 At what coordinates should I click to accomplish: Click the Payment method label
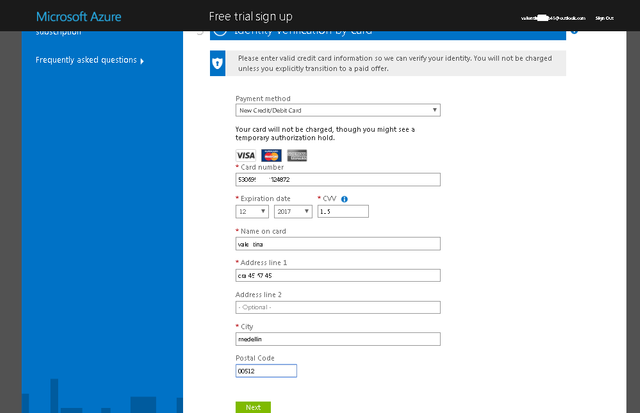pyautogui.click(x=263, y=98)
